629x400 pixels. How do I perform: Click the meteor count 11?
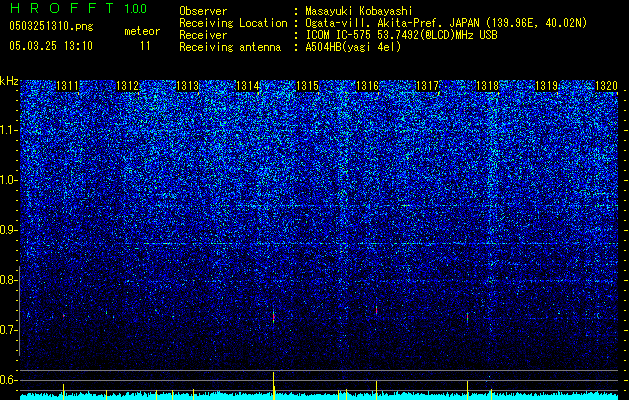(145, 46)
